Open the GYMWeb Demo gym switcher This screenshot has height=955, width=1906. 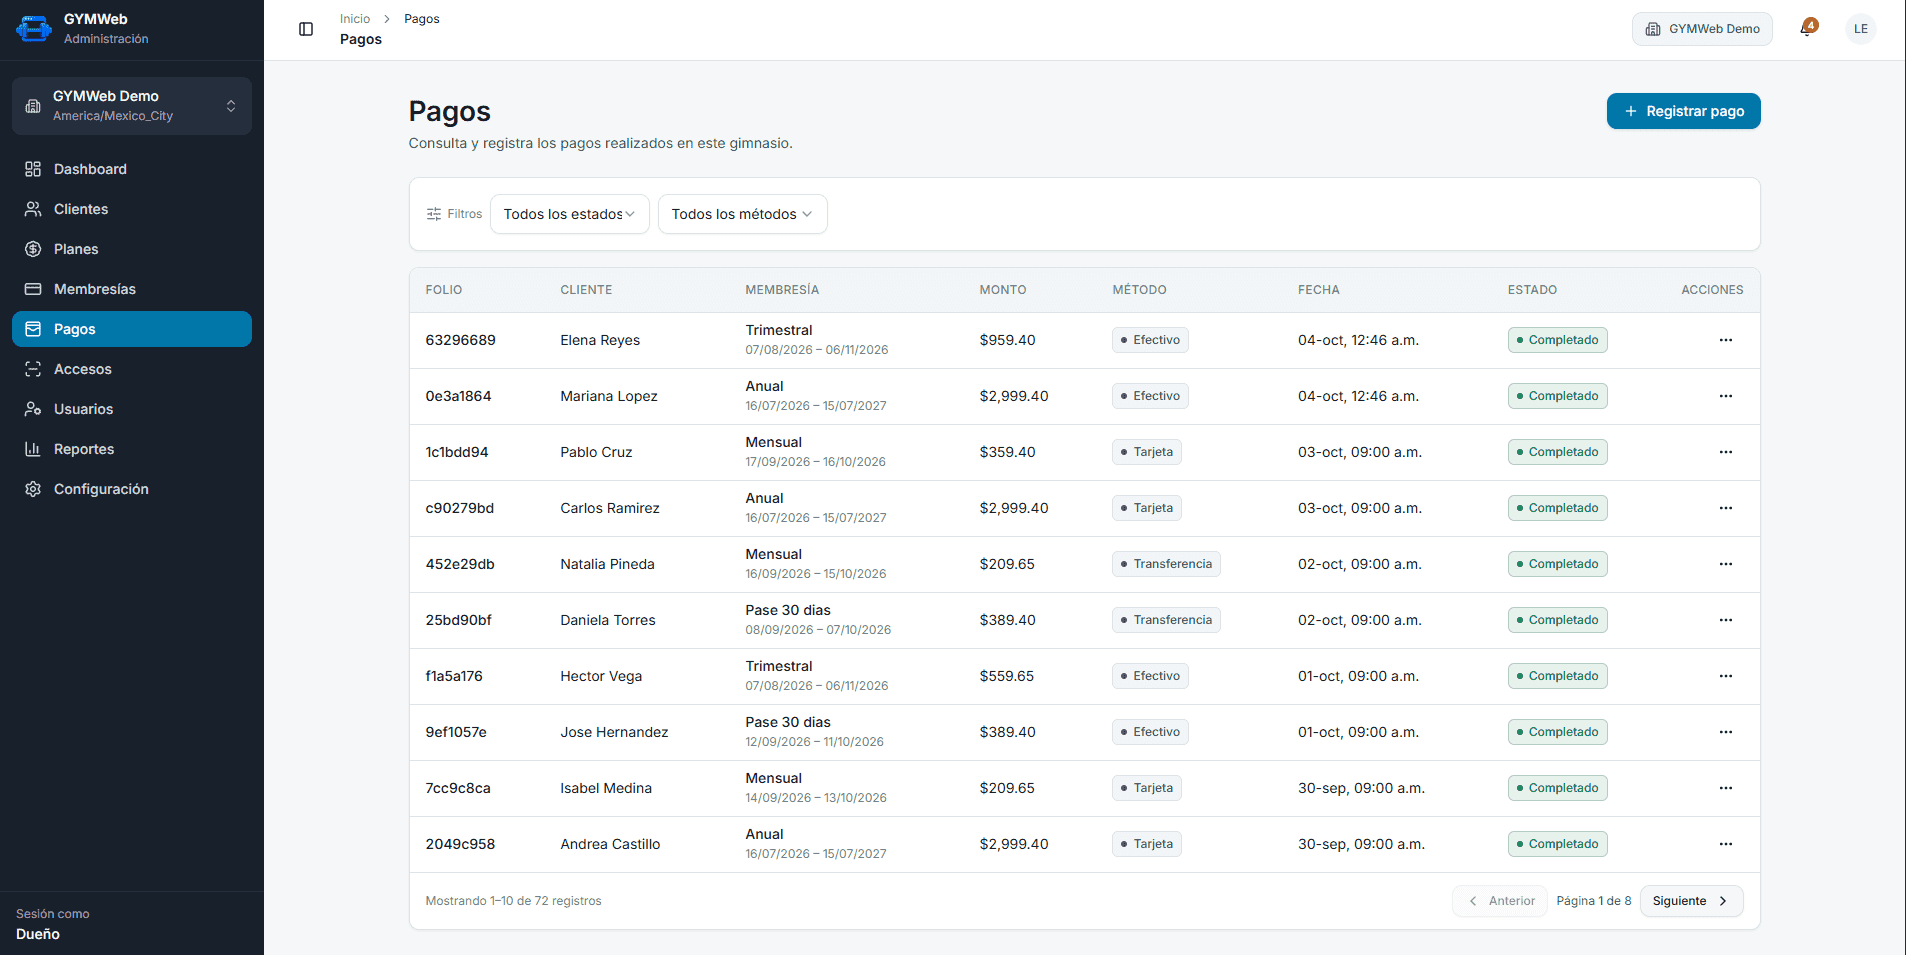point(132,105)
